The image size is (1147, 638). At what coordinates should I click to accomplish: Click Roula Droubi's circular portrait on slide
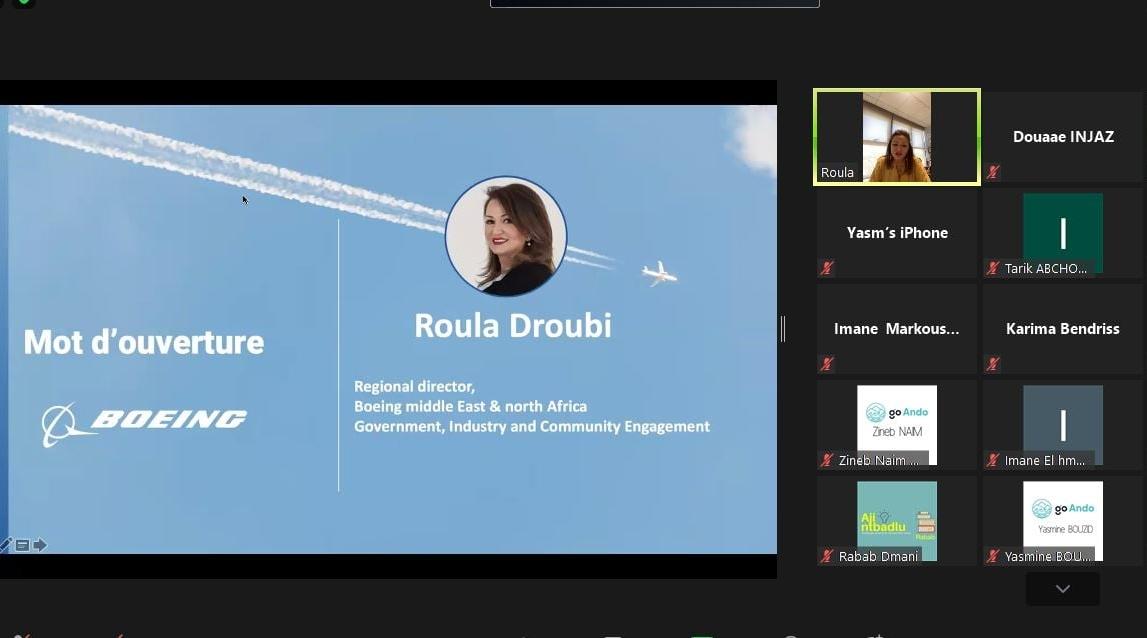click(x=506, y=236)
